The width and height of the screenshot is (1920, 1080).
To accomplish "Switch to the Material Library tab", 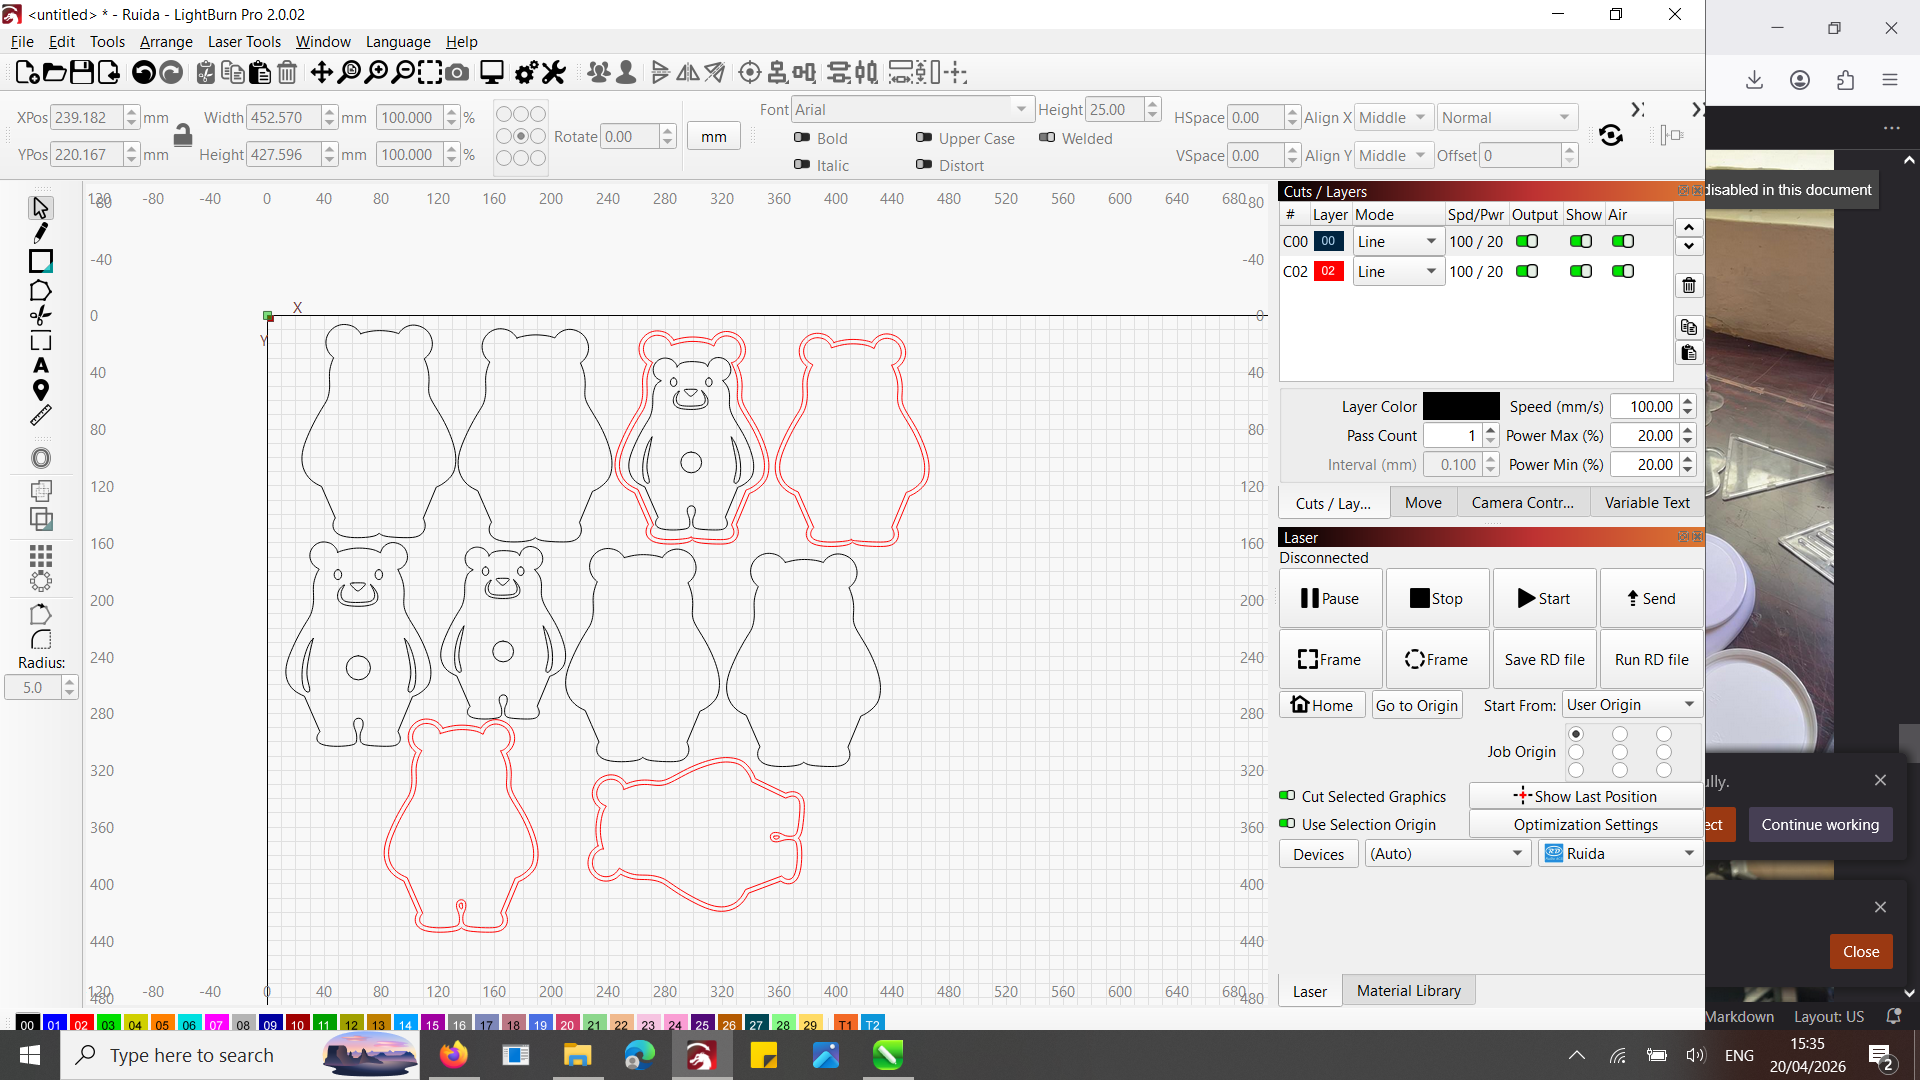I will (x=1408, y=991).
